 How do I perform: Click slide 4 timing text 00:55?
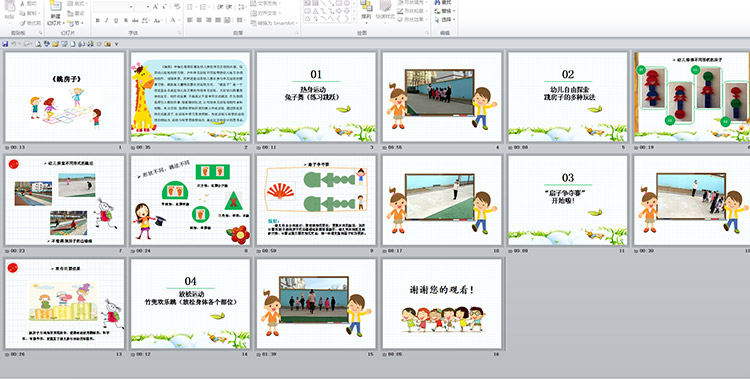(x=397, y=147)
